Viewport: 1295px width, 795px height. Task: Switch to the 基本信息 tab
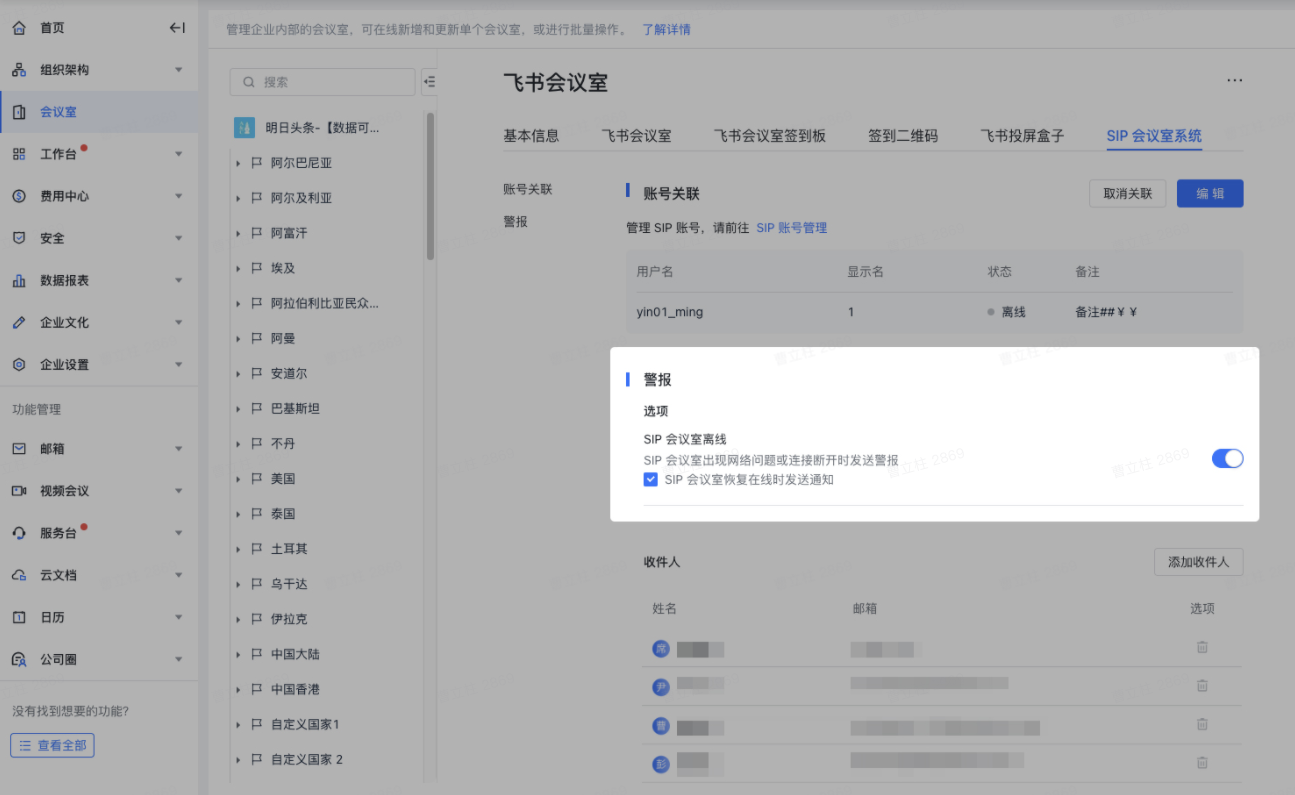(531, 136)
